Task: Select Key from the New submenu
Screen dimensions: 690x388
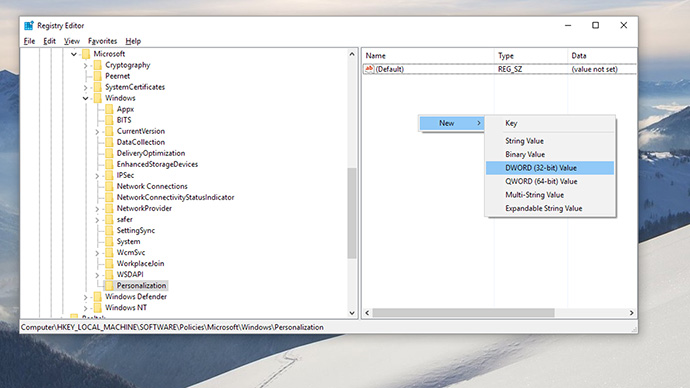Action: pyautogui.click(x=550, y=123)
